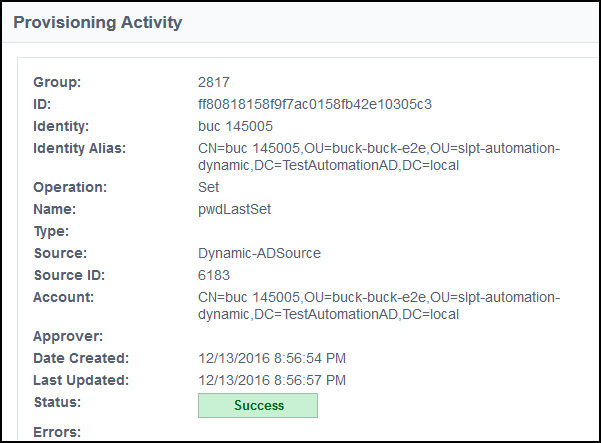Click the Status field label
Screen dimensions: 601x443
(x=56, y=402)
